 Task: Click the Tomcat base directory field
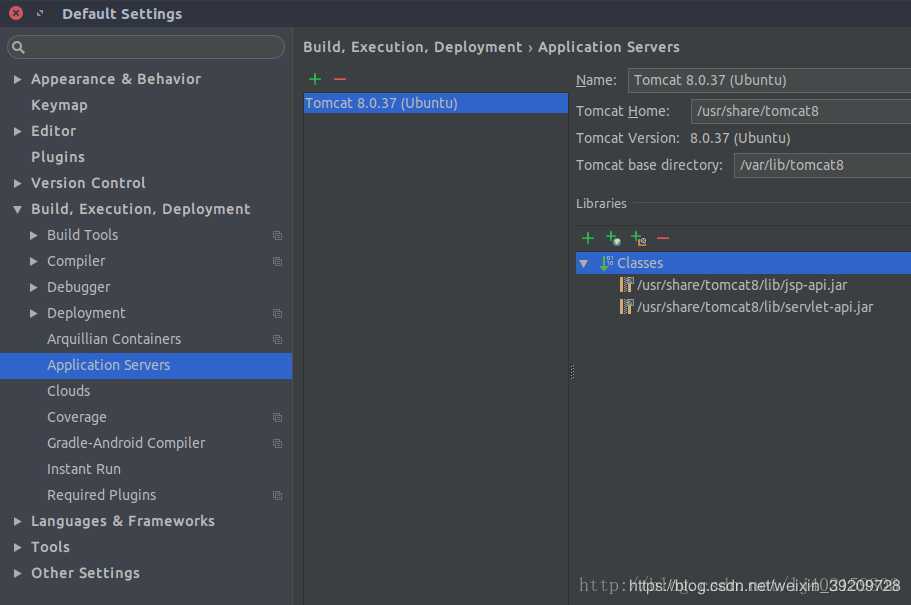tap(822, 165)
